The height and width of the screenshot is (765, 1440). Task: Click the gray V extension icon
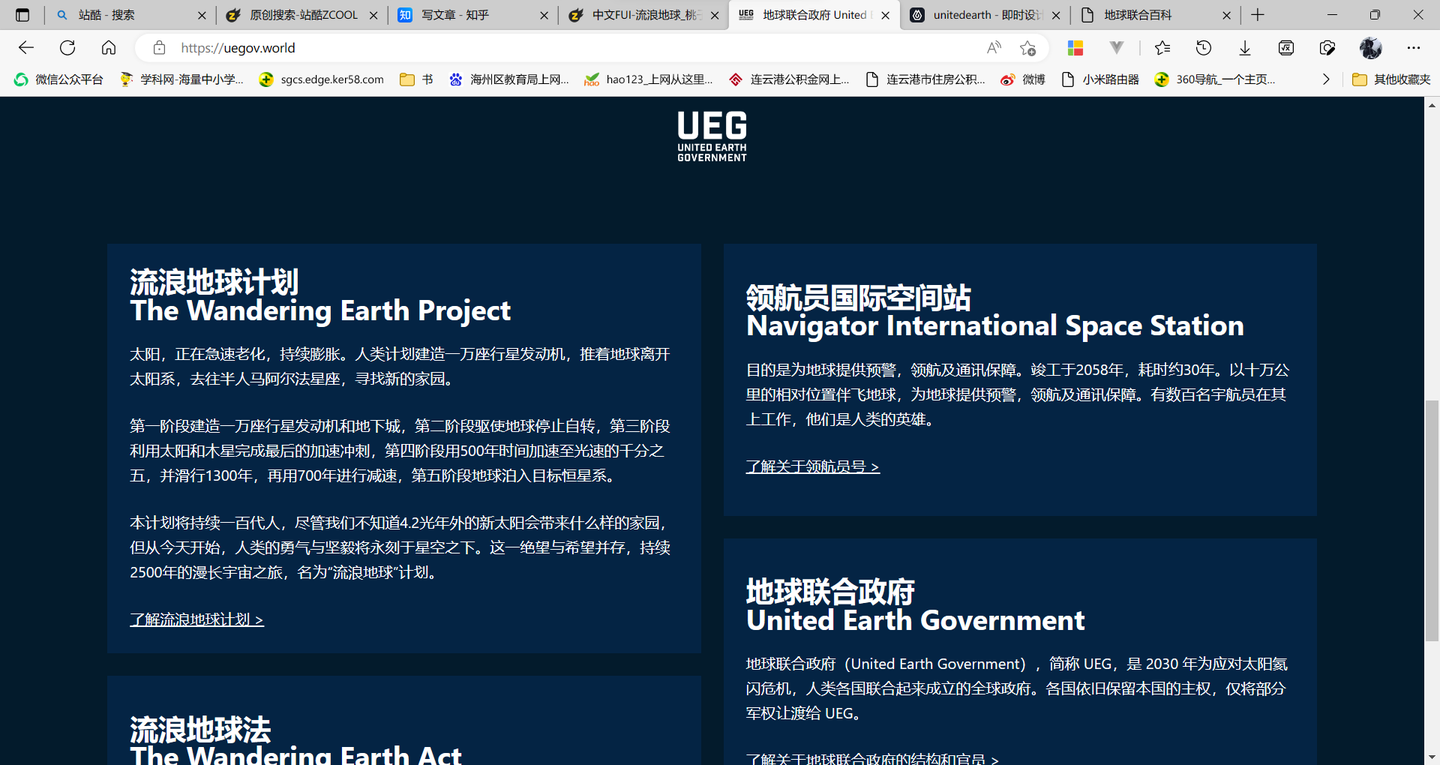point(1115,47)
